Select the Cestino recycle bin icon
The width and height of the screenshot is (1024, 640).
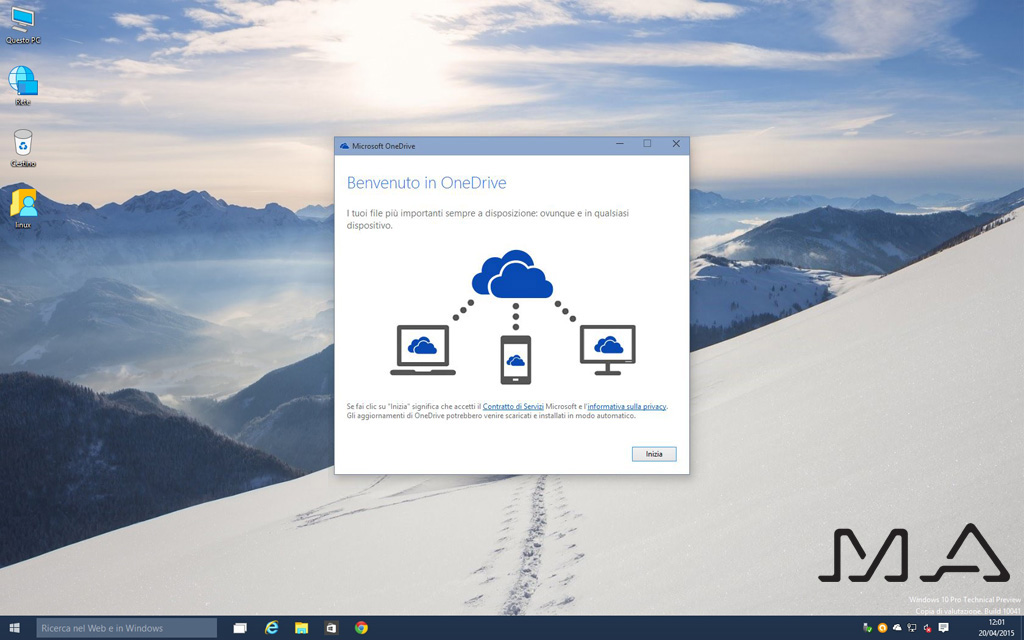[23, 148]
